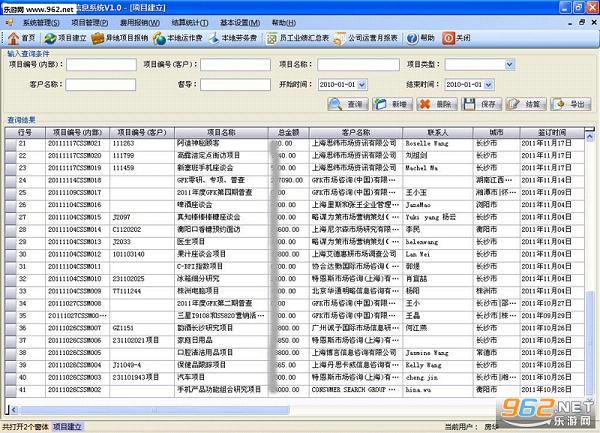This screenshot has height=433, width=600.
Task: Sort by 城市 column header
Action: (x=496, y=133)
